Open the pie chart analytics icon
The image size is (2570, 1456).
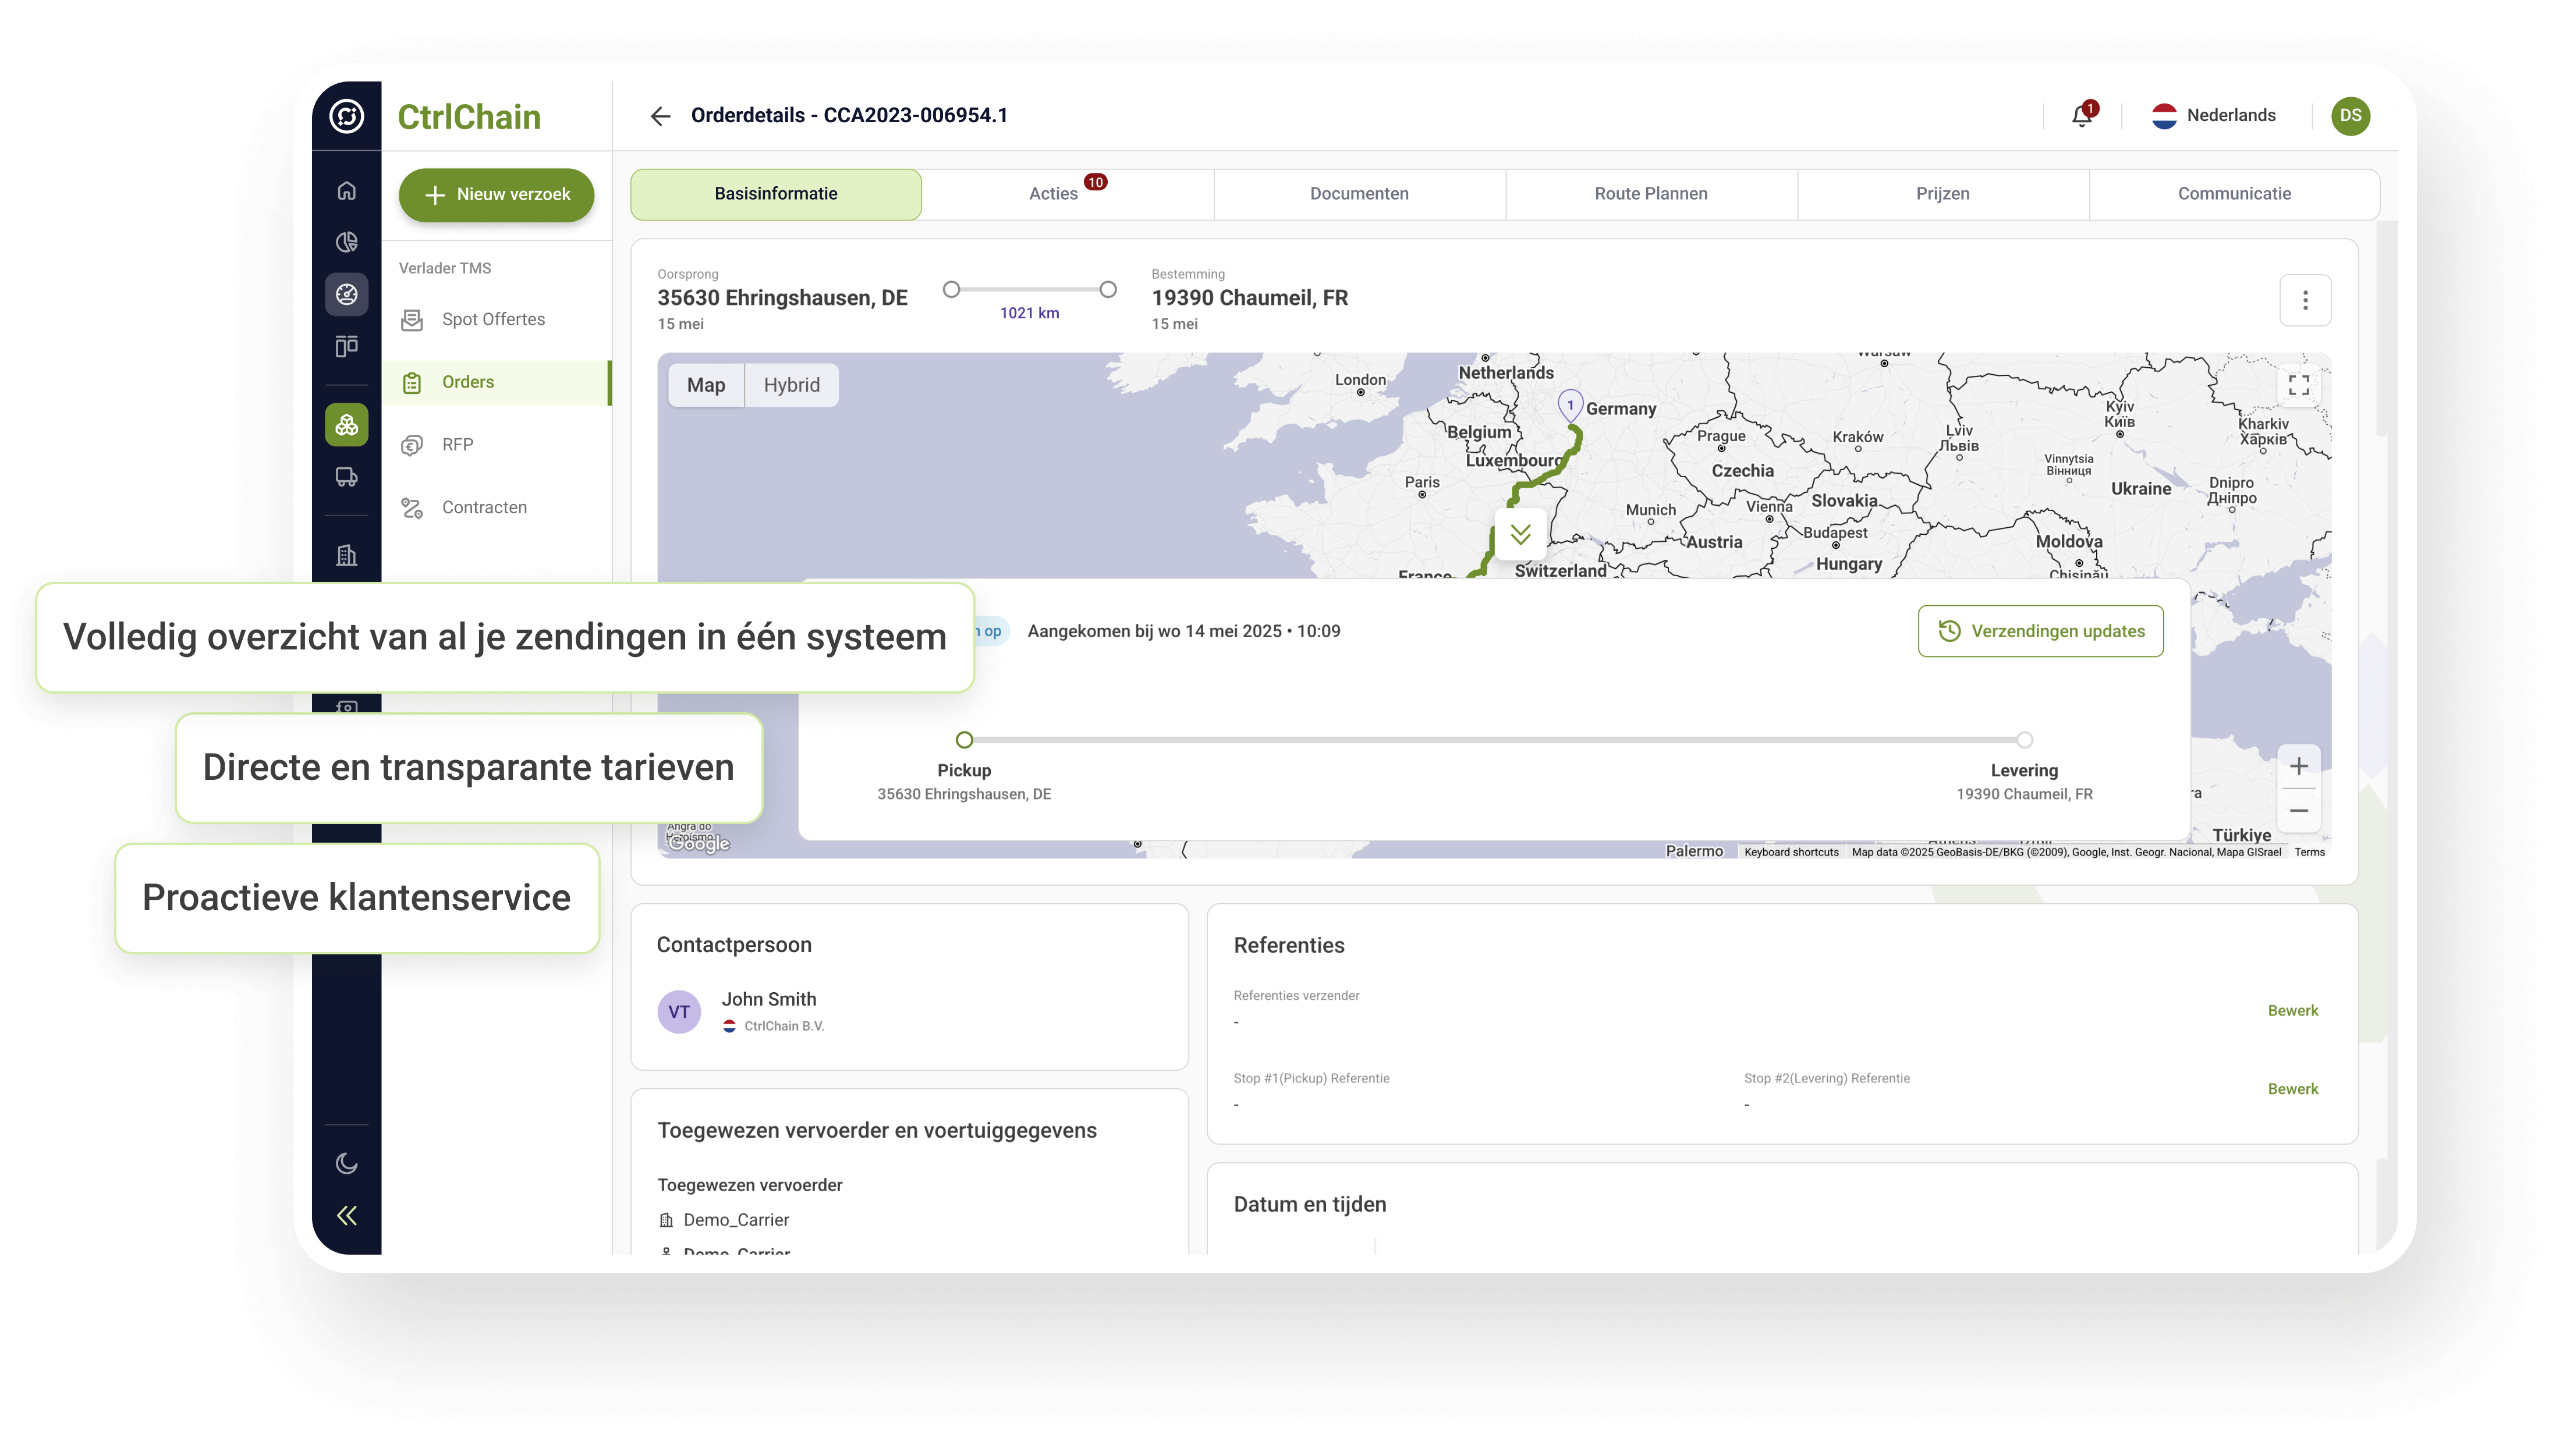tap(346, 242)
